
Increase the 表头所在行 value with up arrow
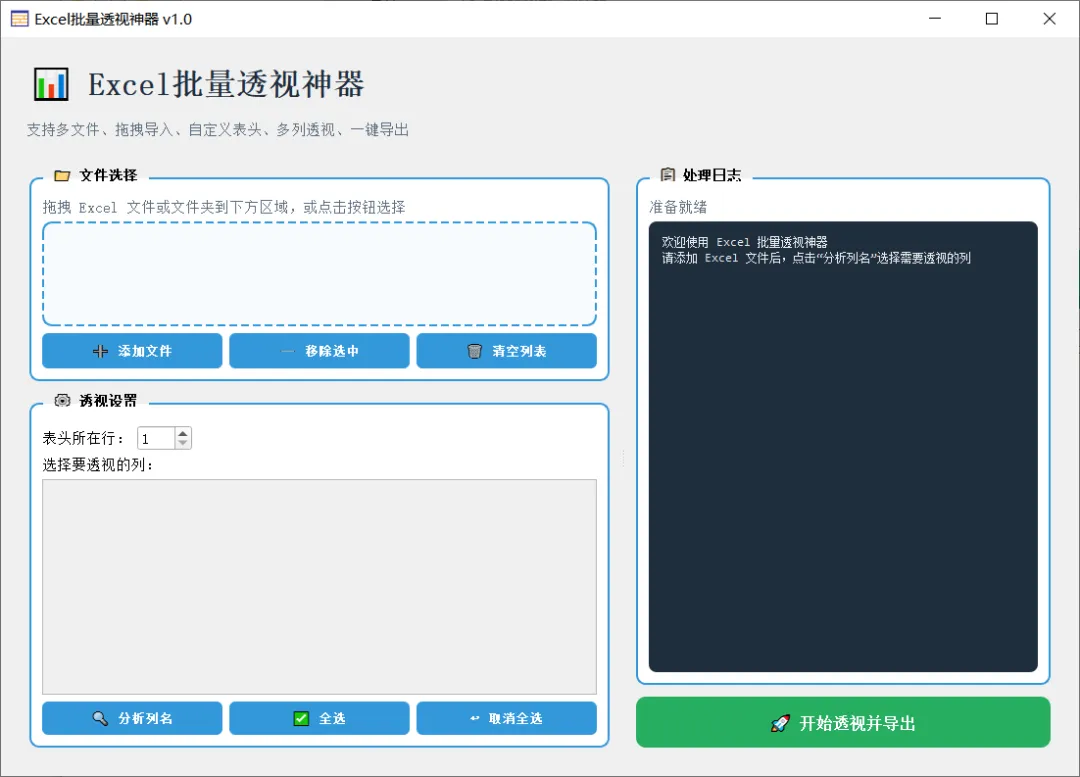[183, 433]
